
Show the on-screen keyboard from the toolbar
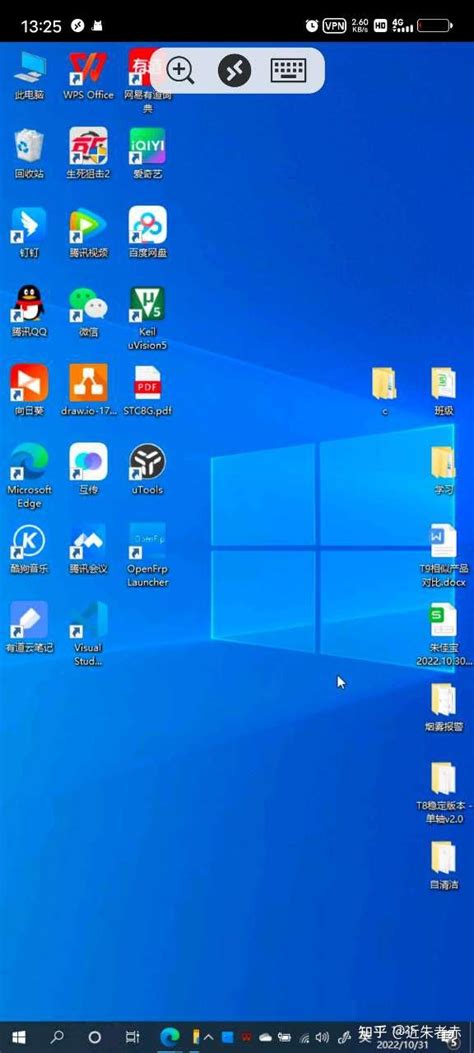289,70
